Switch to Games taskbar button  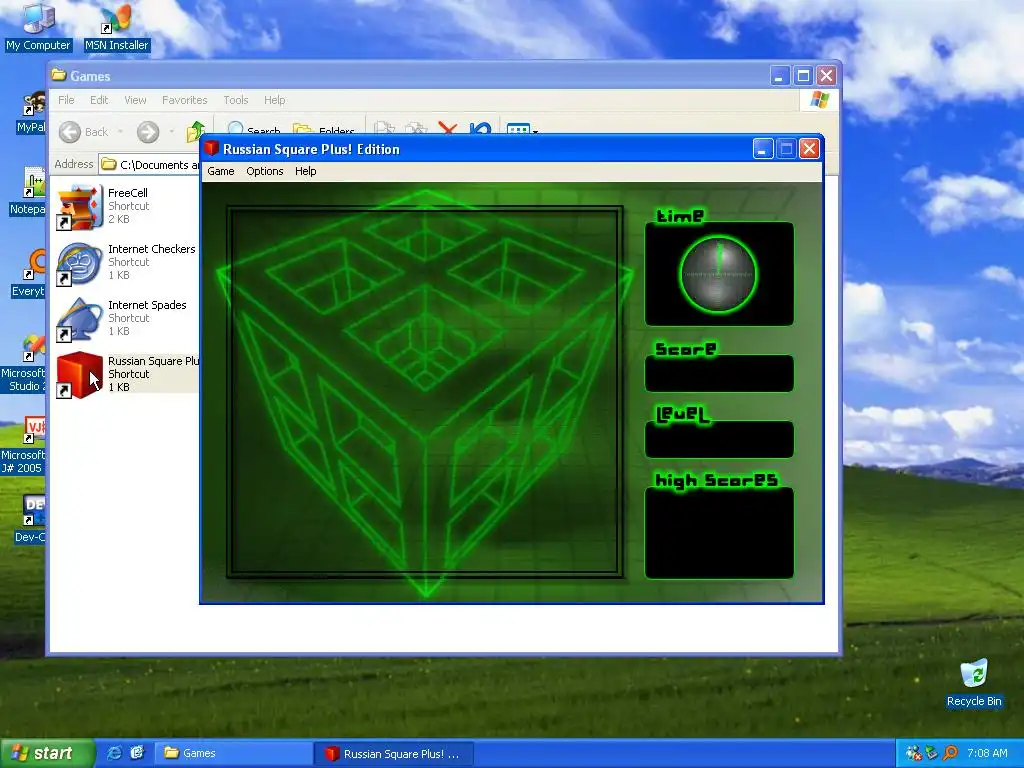(x=232, y=753)
